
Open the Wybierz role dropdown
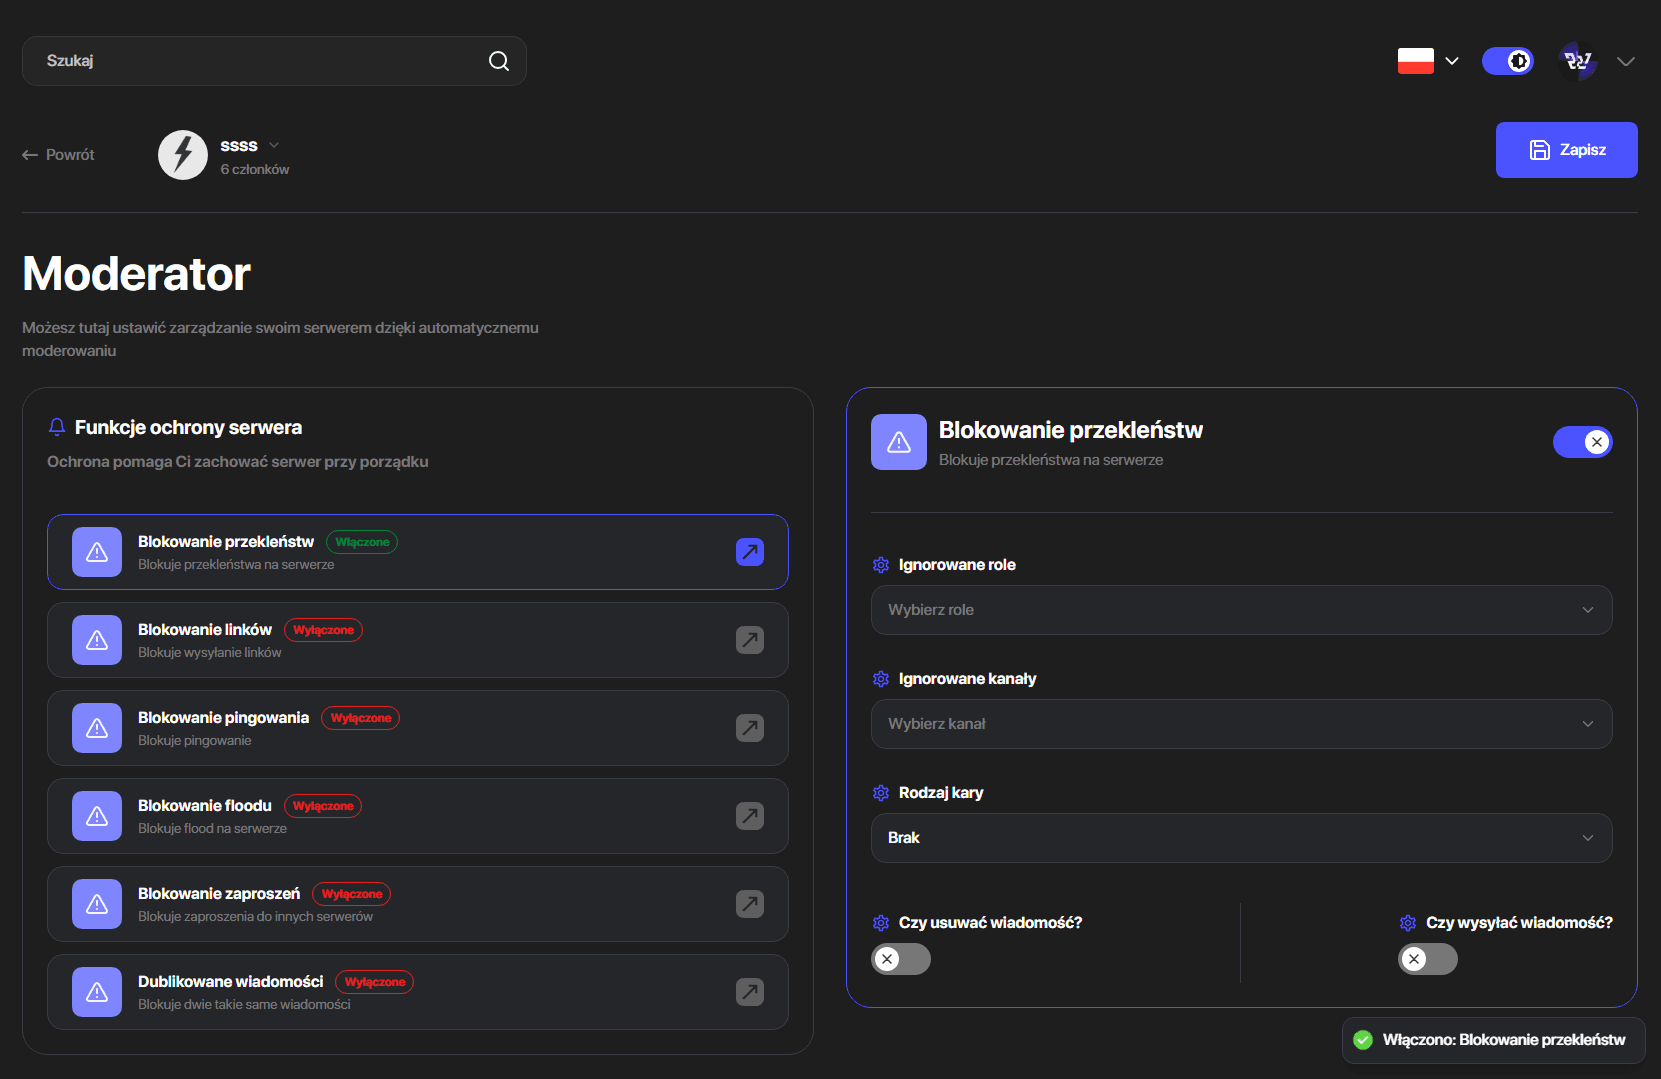click(1242, 610)
